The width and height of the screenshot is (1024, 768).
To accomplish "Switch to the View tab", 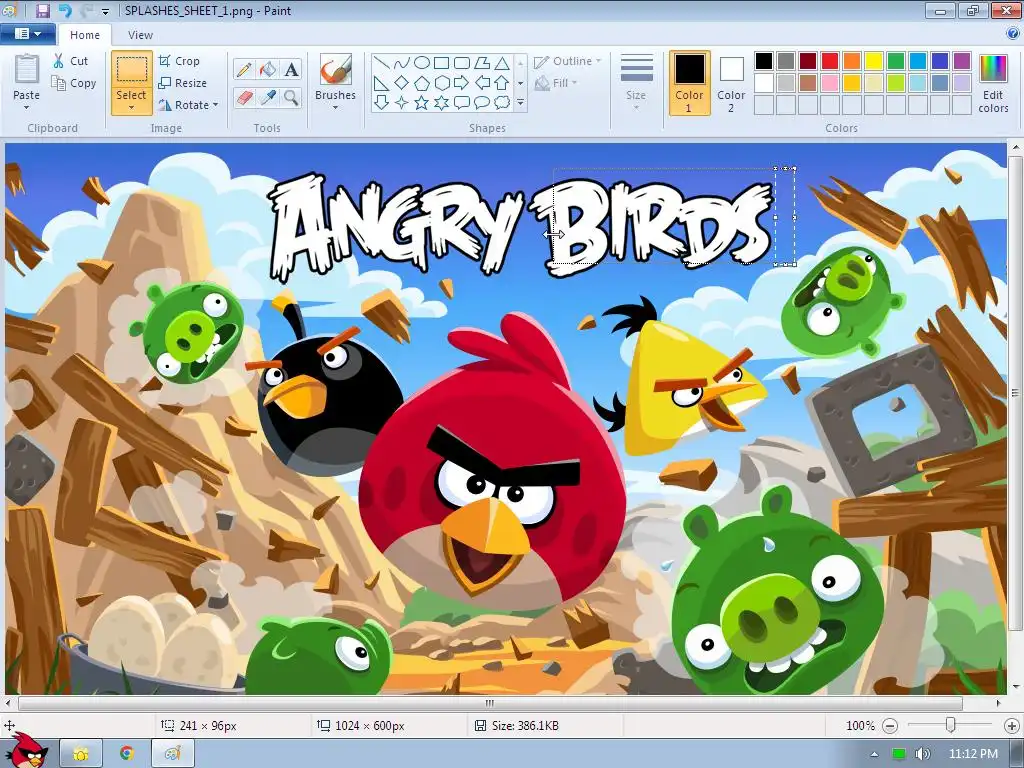I will [140, 35].
